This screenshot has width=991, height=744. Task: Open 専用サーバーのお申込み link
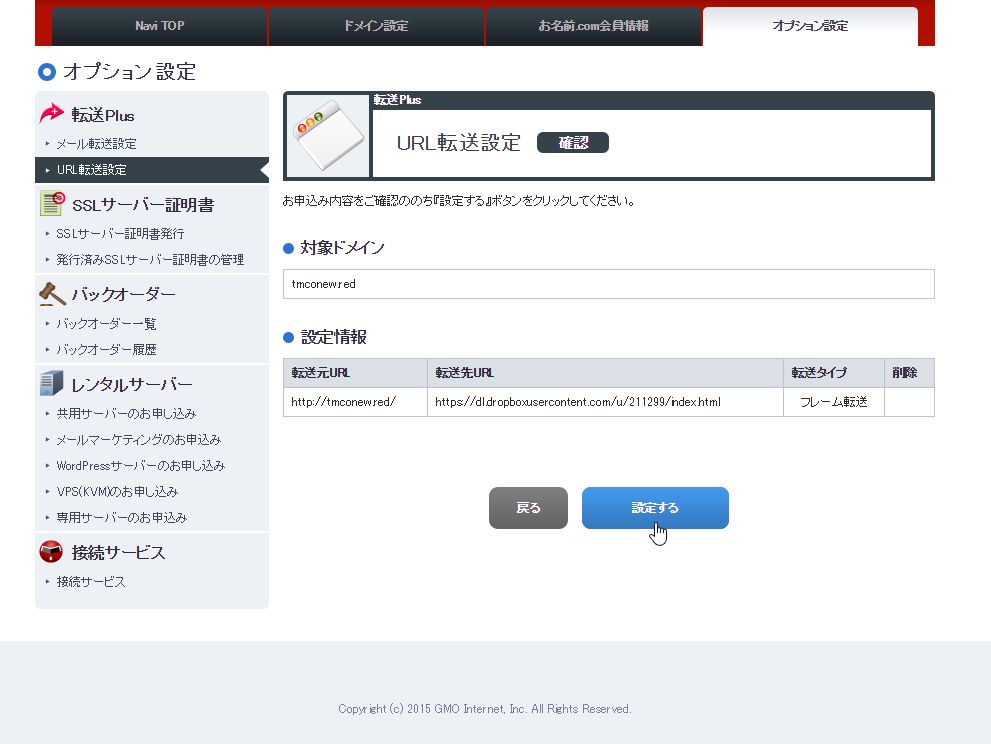(x=121, y=518)
